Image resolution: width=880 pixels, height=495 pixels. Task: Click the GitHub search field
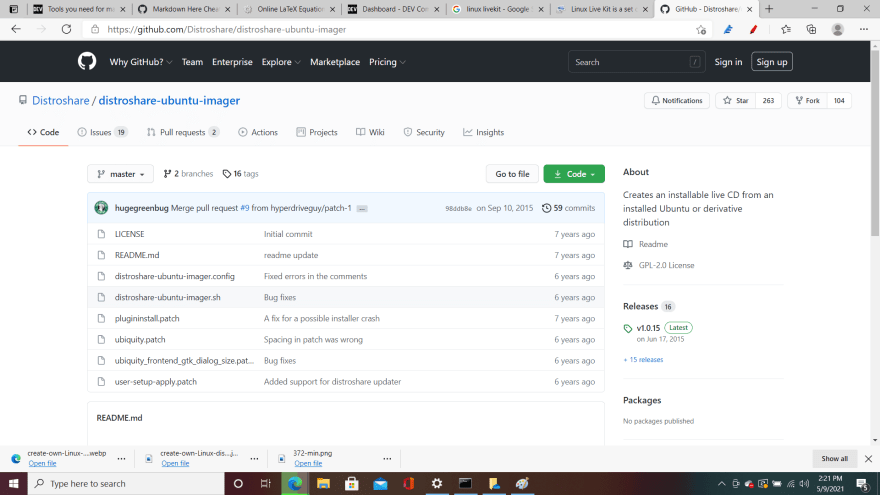(636, 62)
